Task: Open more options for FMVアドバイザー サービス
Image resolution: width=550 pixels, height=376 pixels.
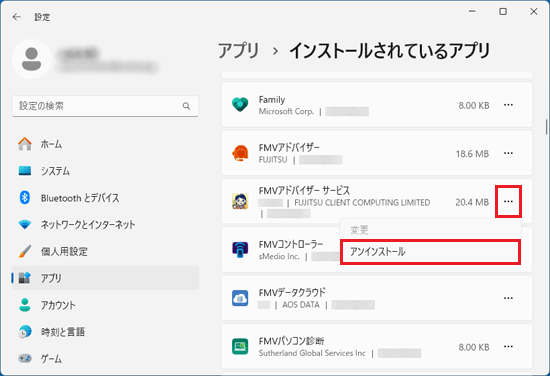Action: pos(508,201)
